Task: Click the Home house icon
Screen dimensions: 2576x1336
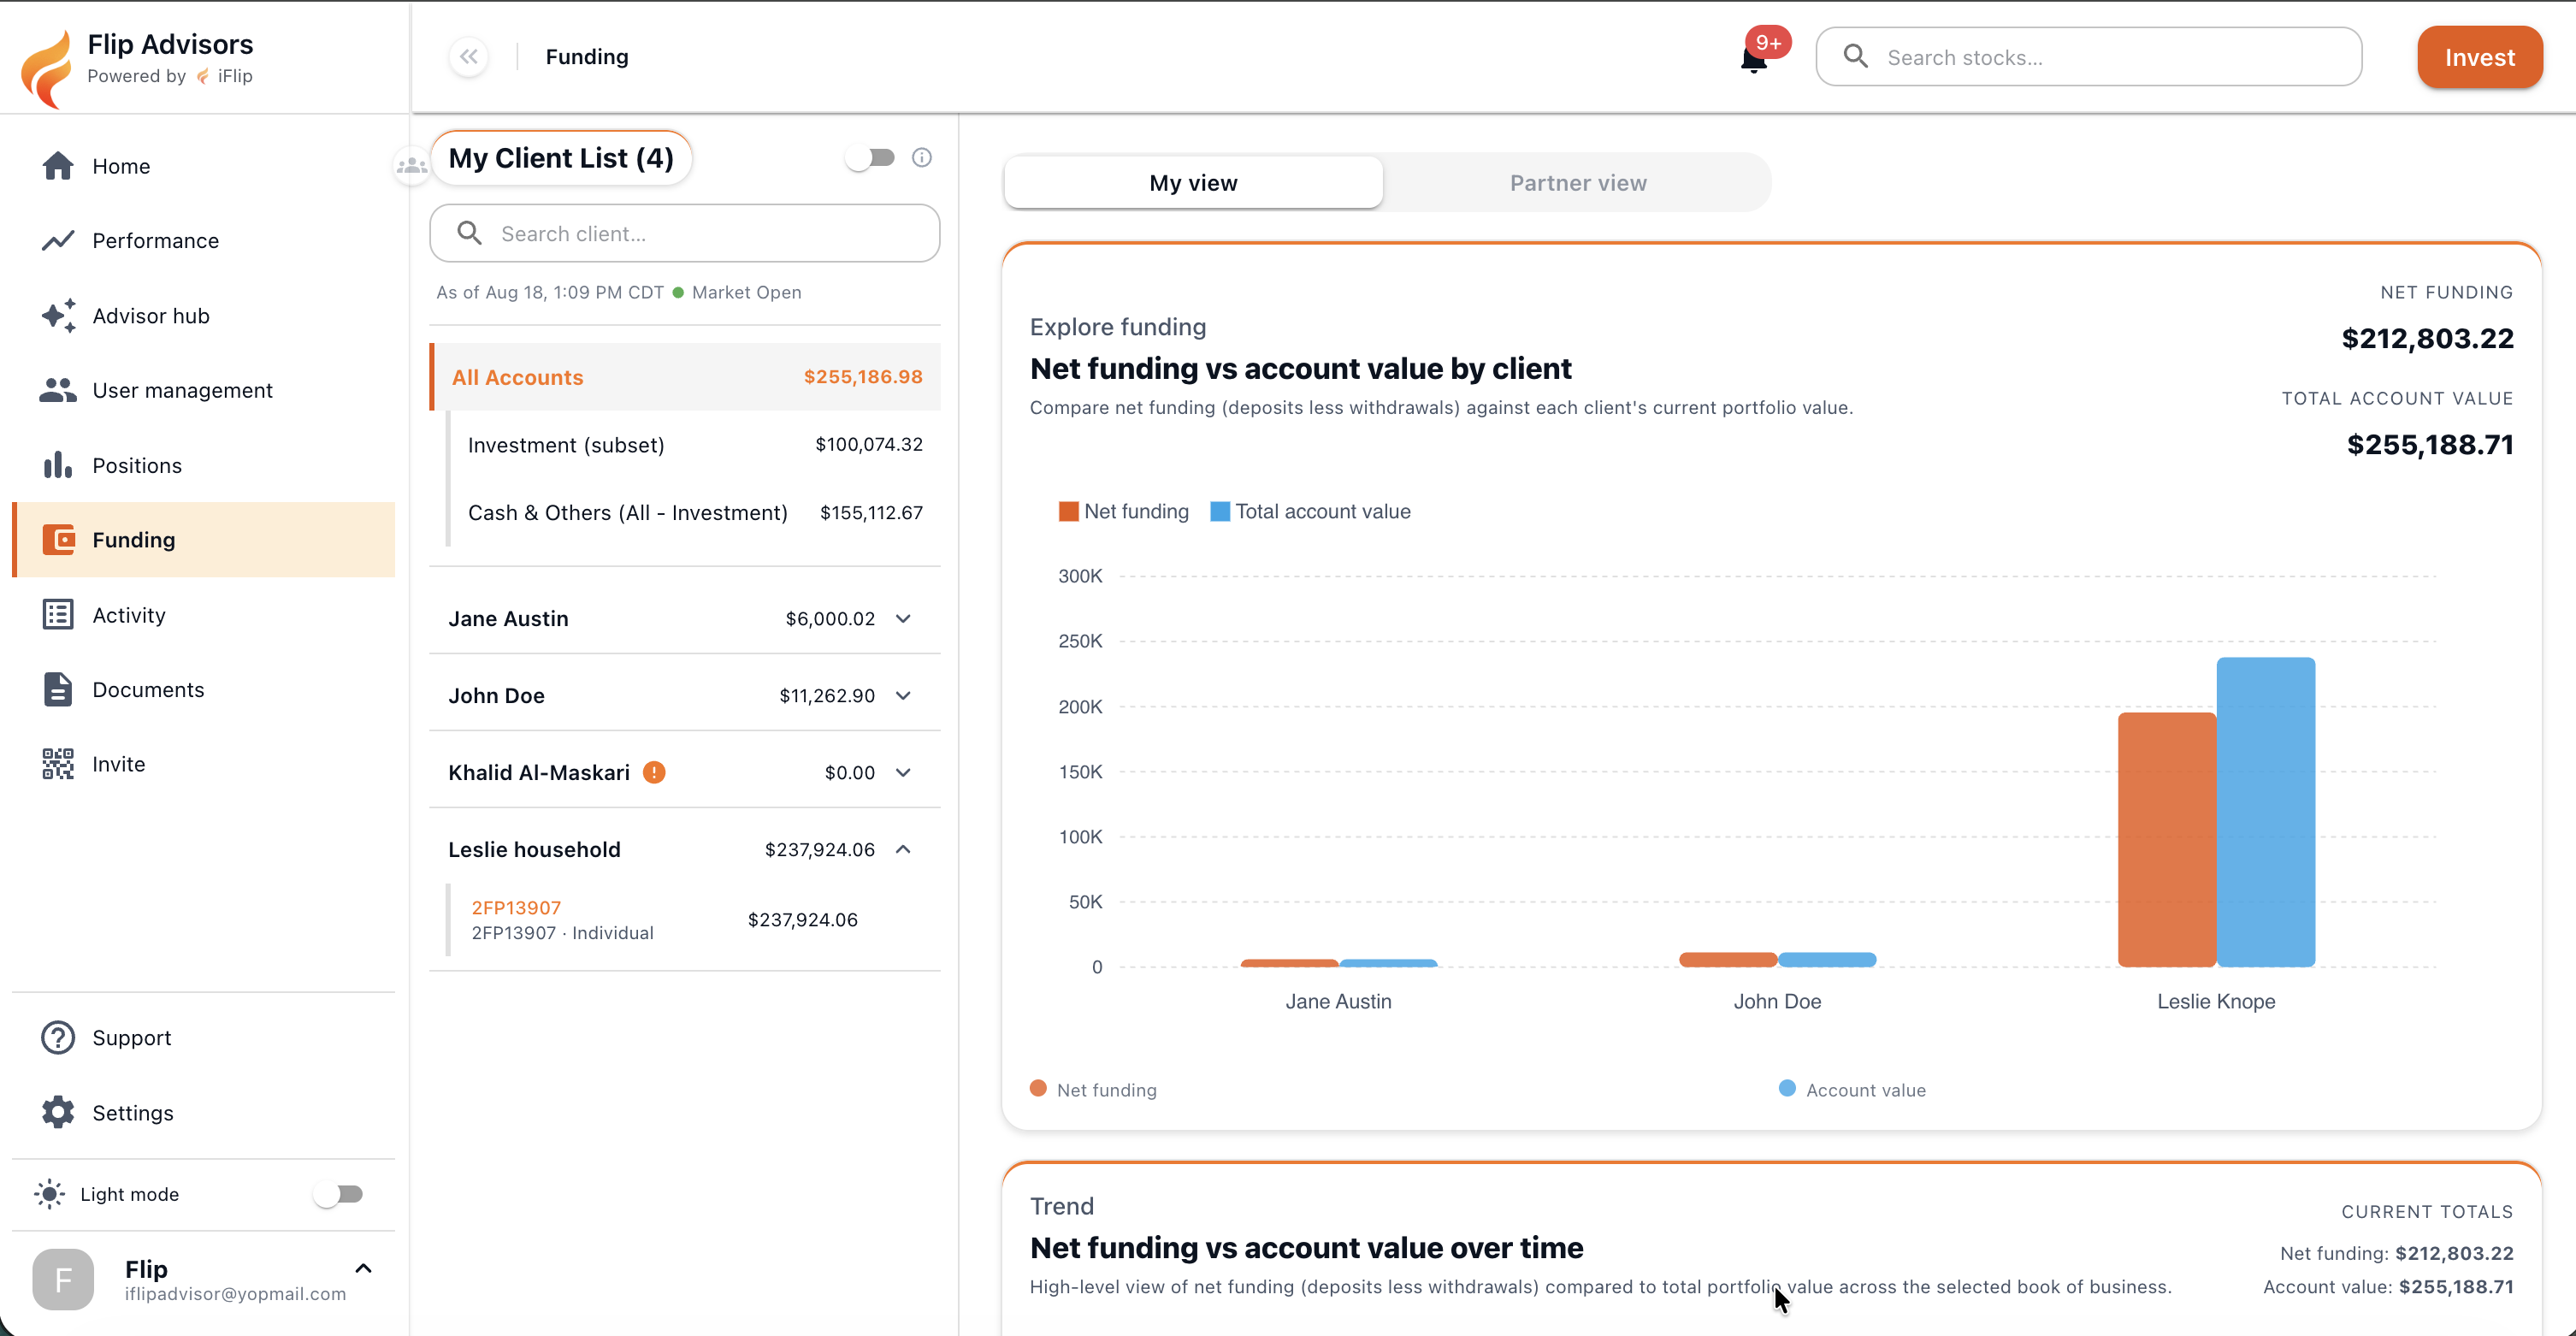Action: click(58, 166)
